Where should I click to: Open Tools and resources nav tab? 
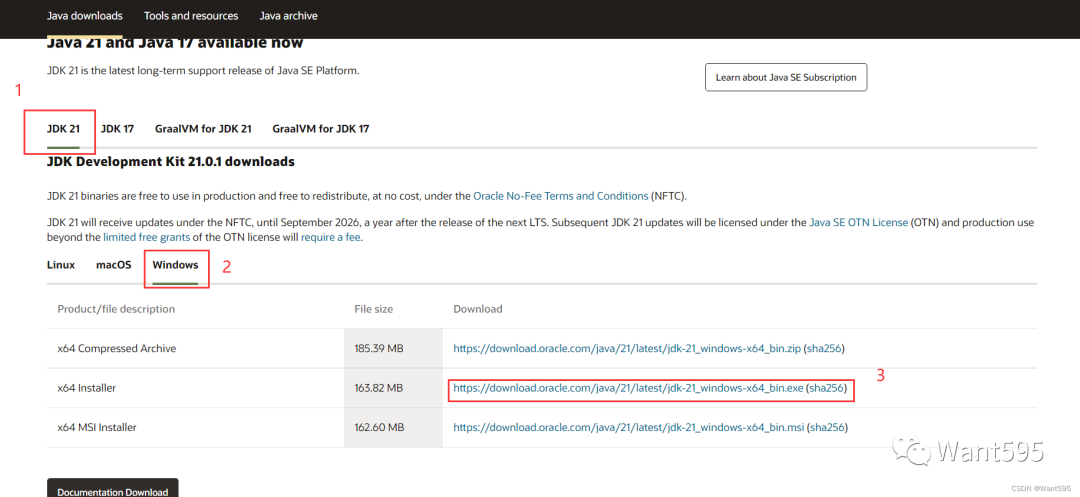coord(191,15)
